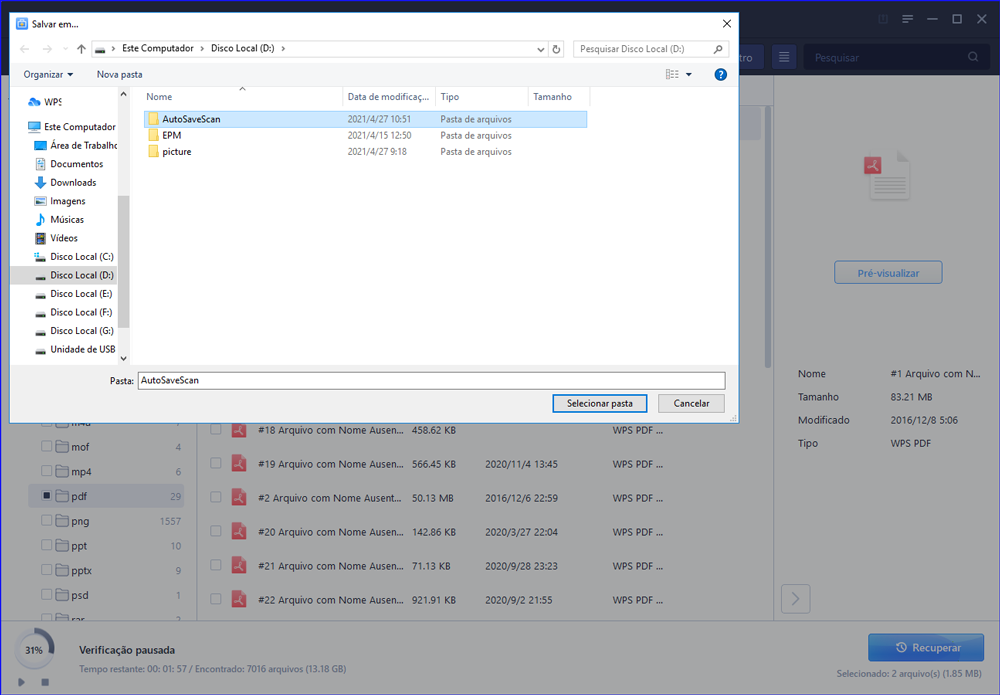Click Pré-visualizar in the recovery window
The image size is (1000, 695).
[x=888, y=273]
